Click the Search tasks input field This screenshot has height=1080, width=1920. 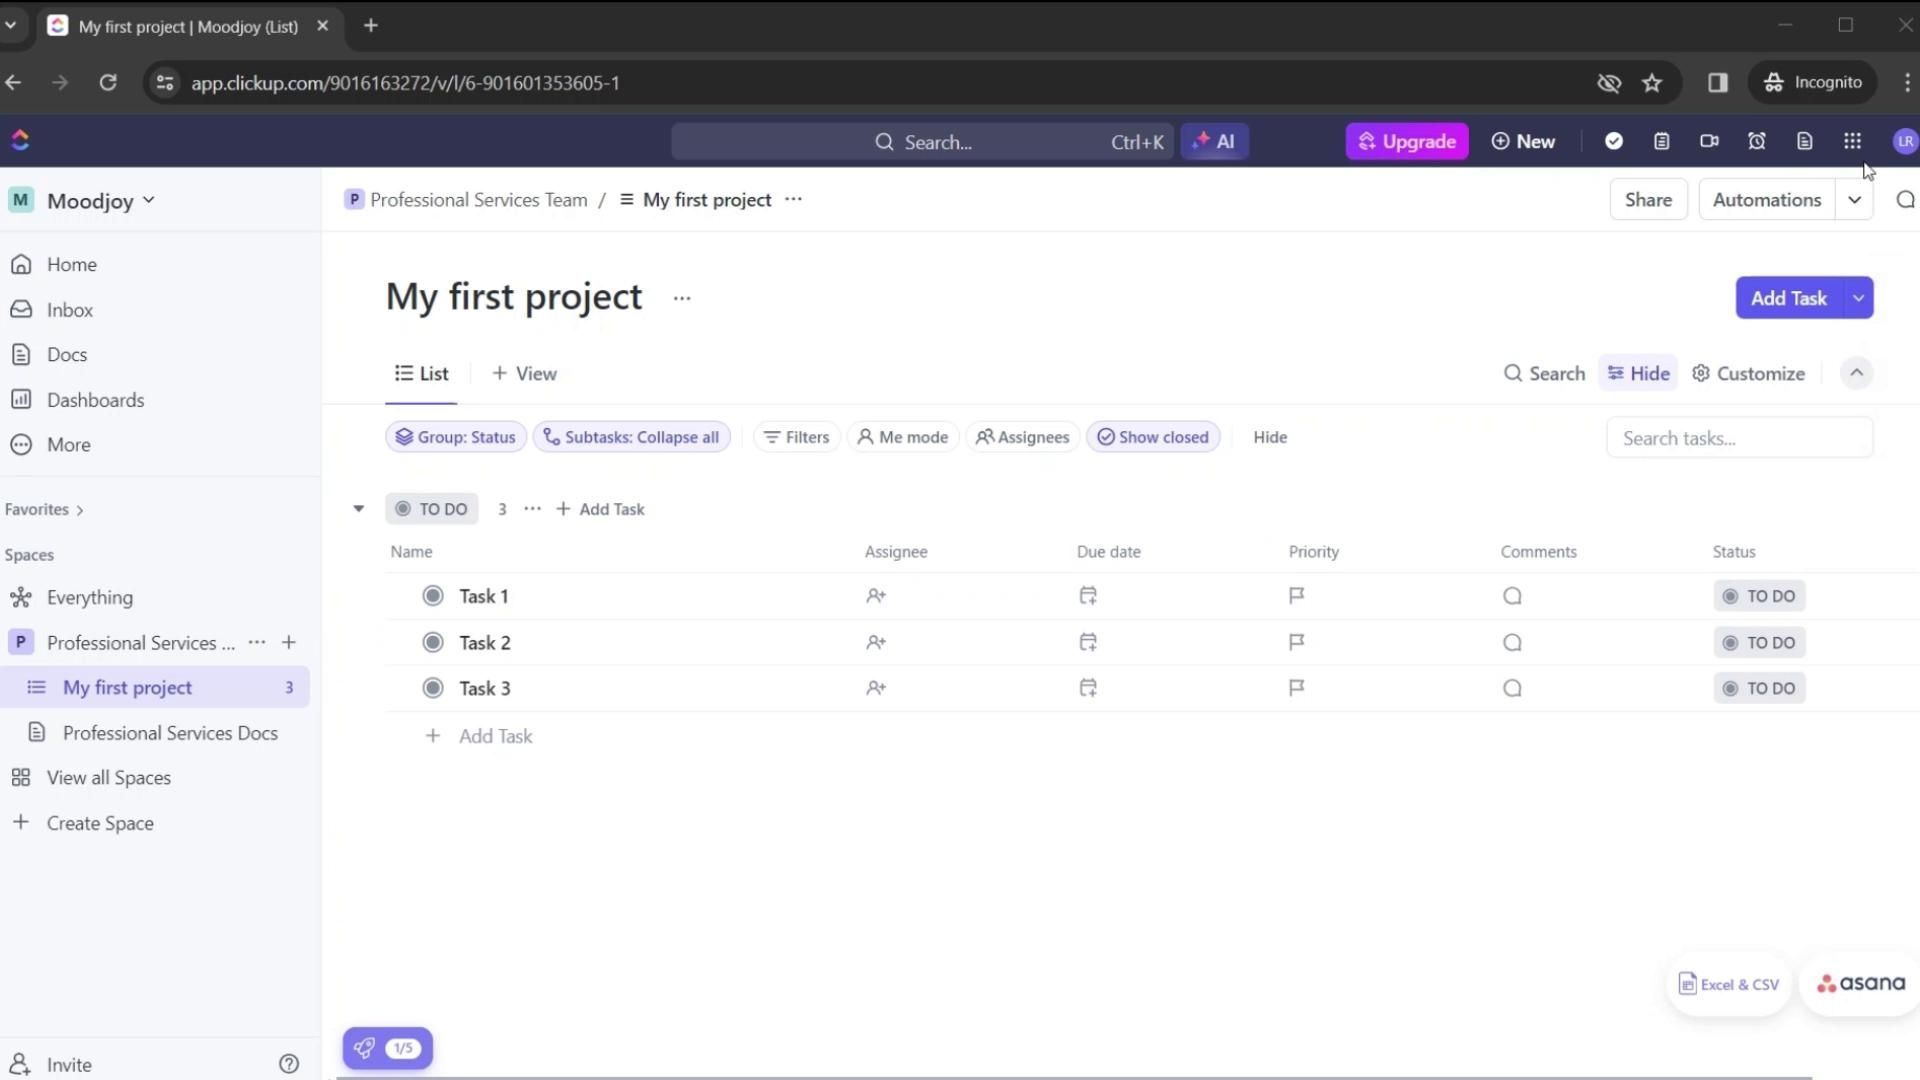tap(1739, 438)
